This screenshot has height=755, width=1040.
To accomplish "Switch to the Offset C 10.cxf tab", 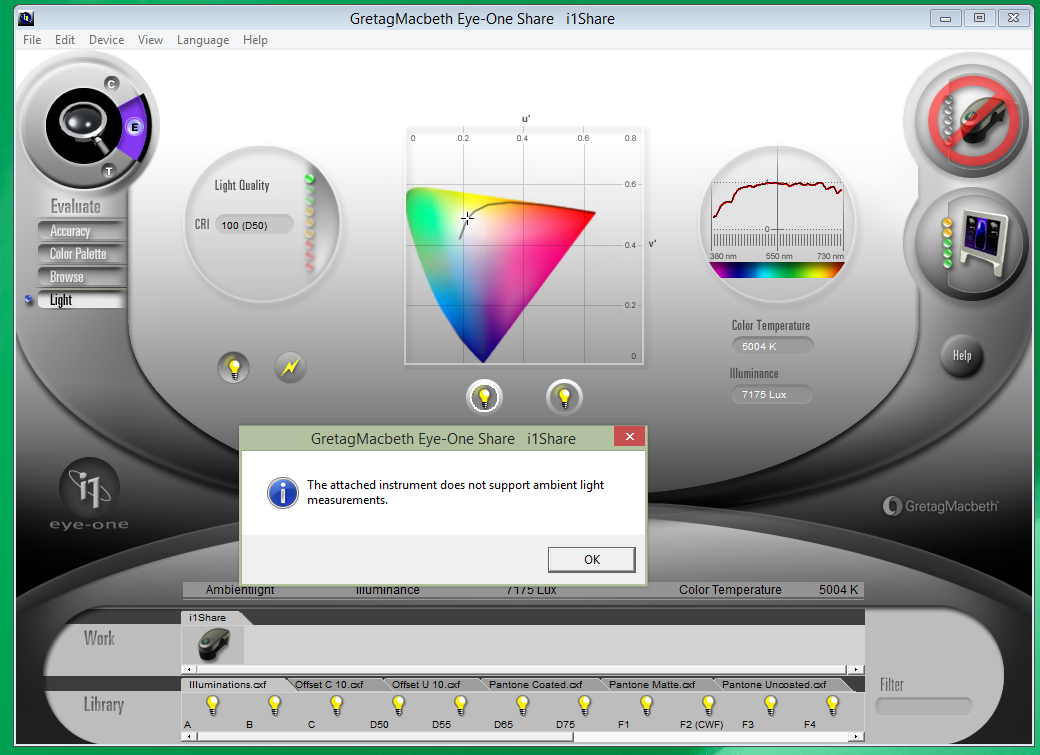I will point(332,684).
